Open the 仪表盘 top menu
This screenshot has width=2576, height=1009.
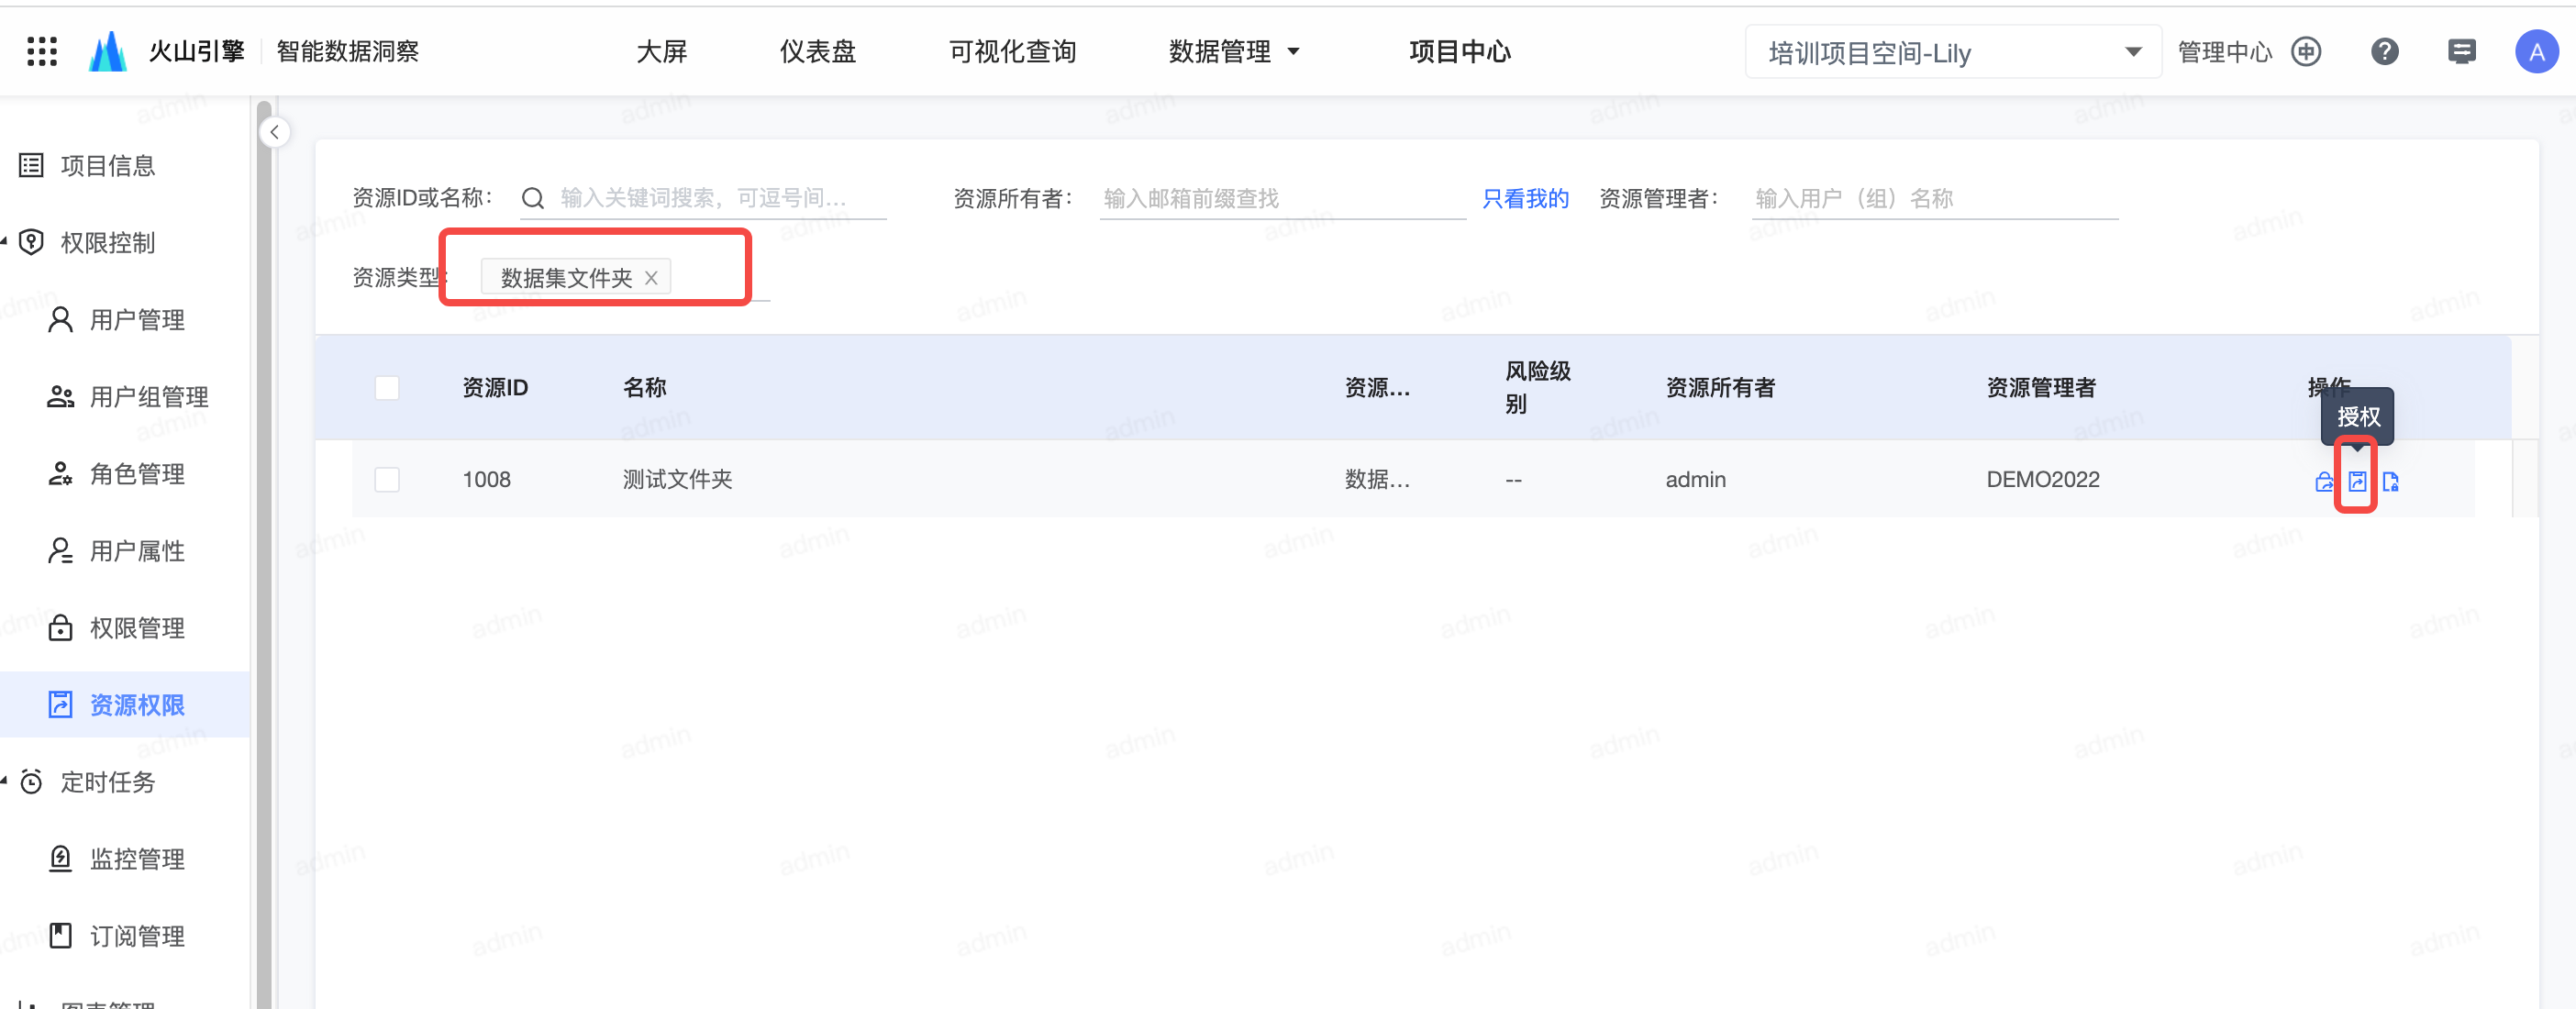(817, 51)
